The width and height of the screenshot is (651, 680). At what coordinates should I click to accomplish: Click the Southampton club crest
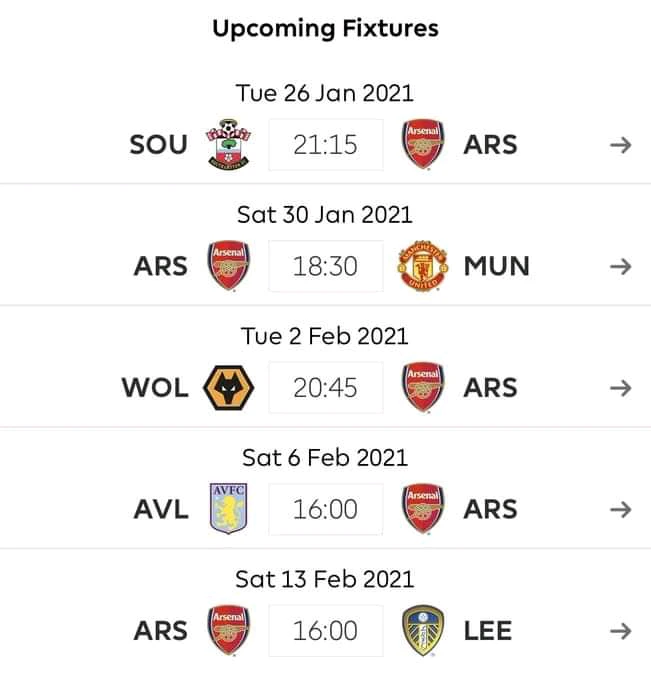coord(229,145)
